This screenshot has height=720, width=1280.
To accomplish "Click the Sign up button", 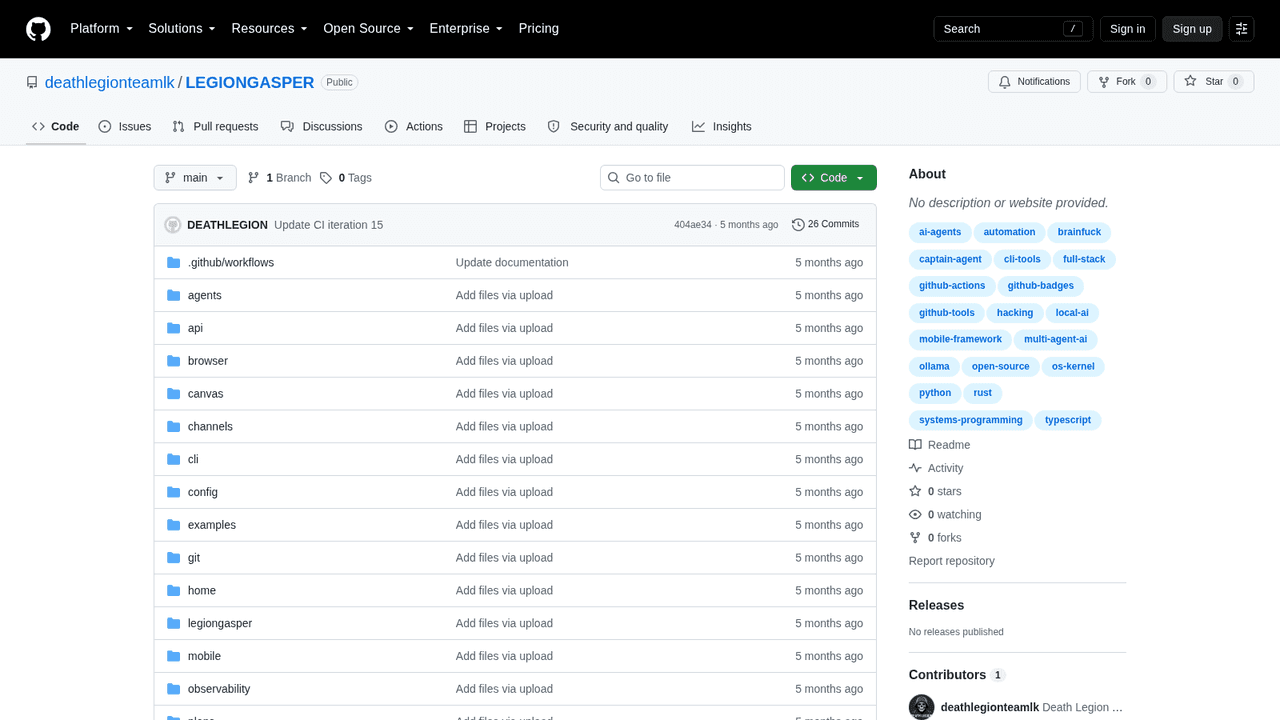I will coord(1192,29).
